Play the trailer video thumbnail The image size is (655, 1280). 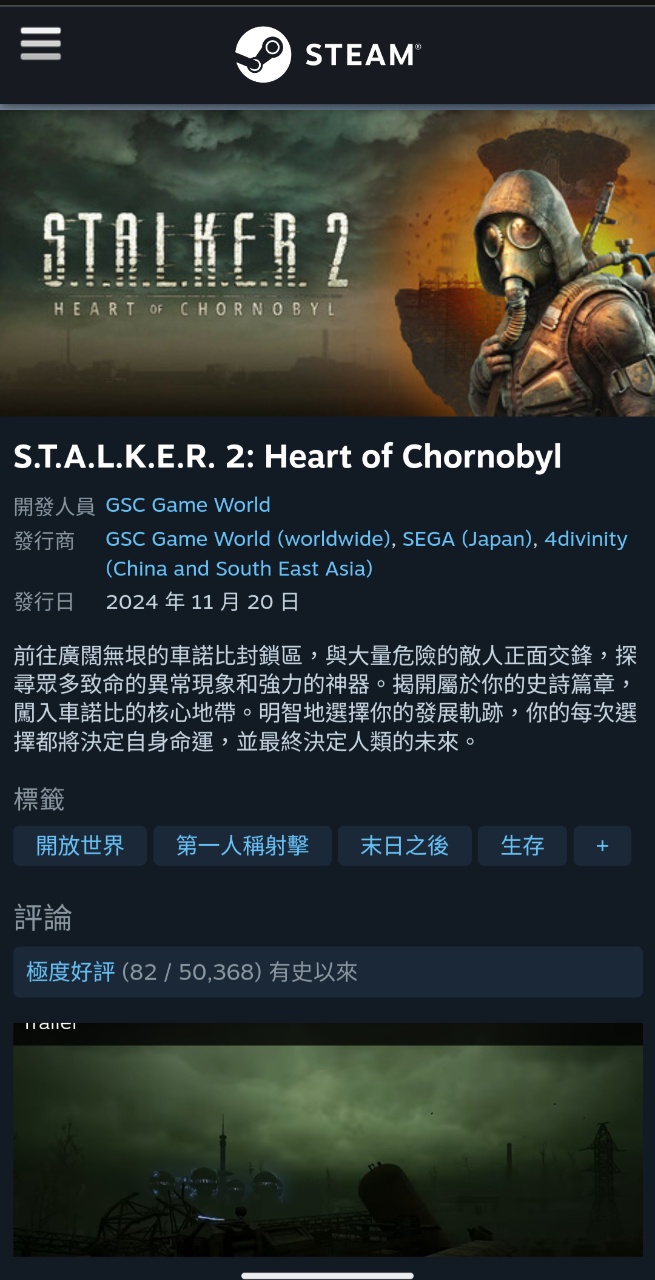(328, 1139)
